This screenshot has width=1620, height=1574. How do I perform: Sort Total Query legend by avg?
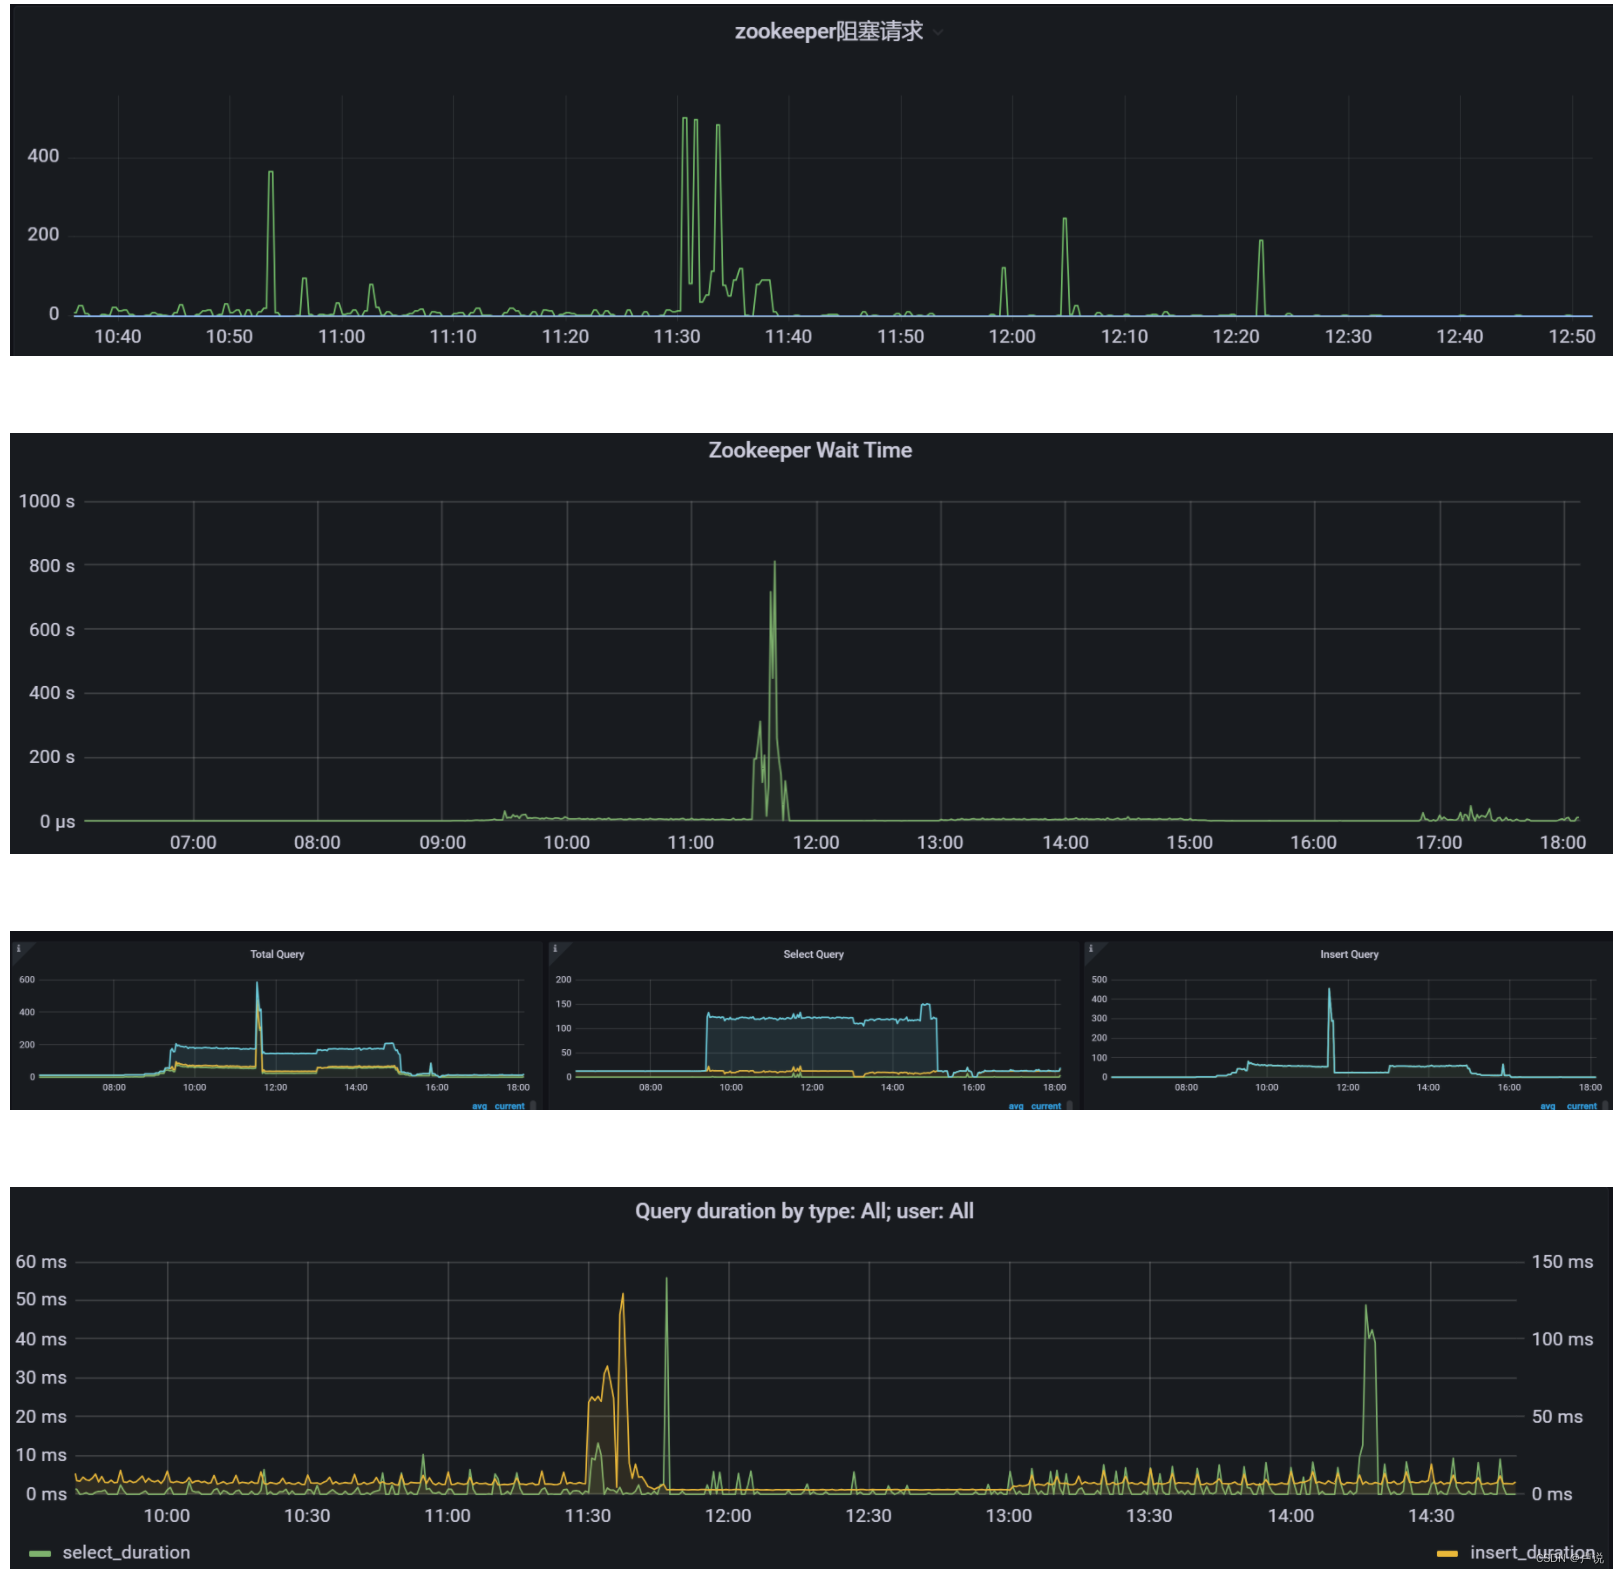479,1106
